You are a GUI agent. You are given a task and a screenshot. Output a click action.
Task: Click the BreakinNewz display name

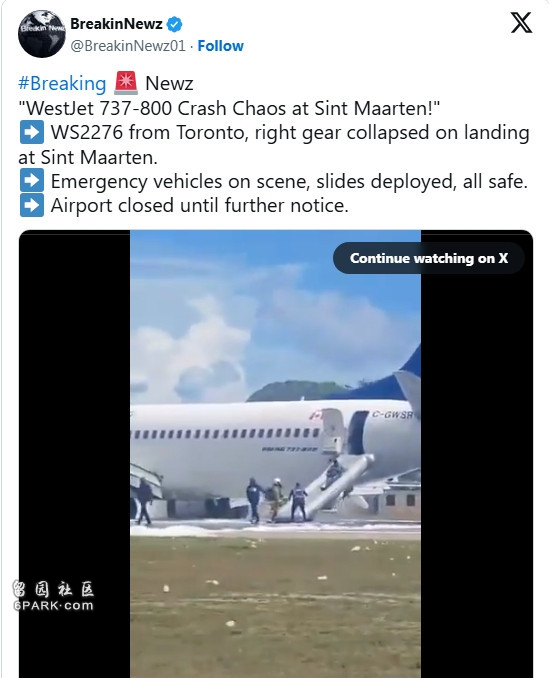[x=116, y=24]
